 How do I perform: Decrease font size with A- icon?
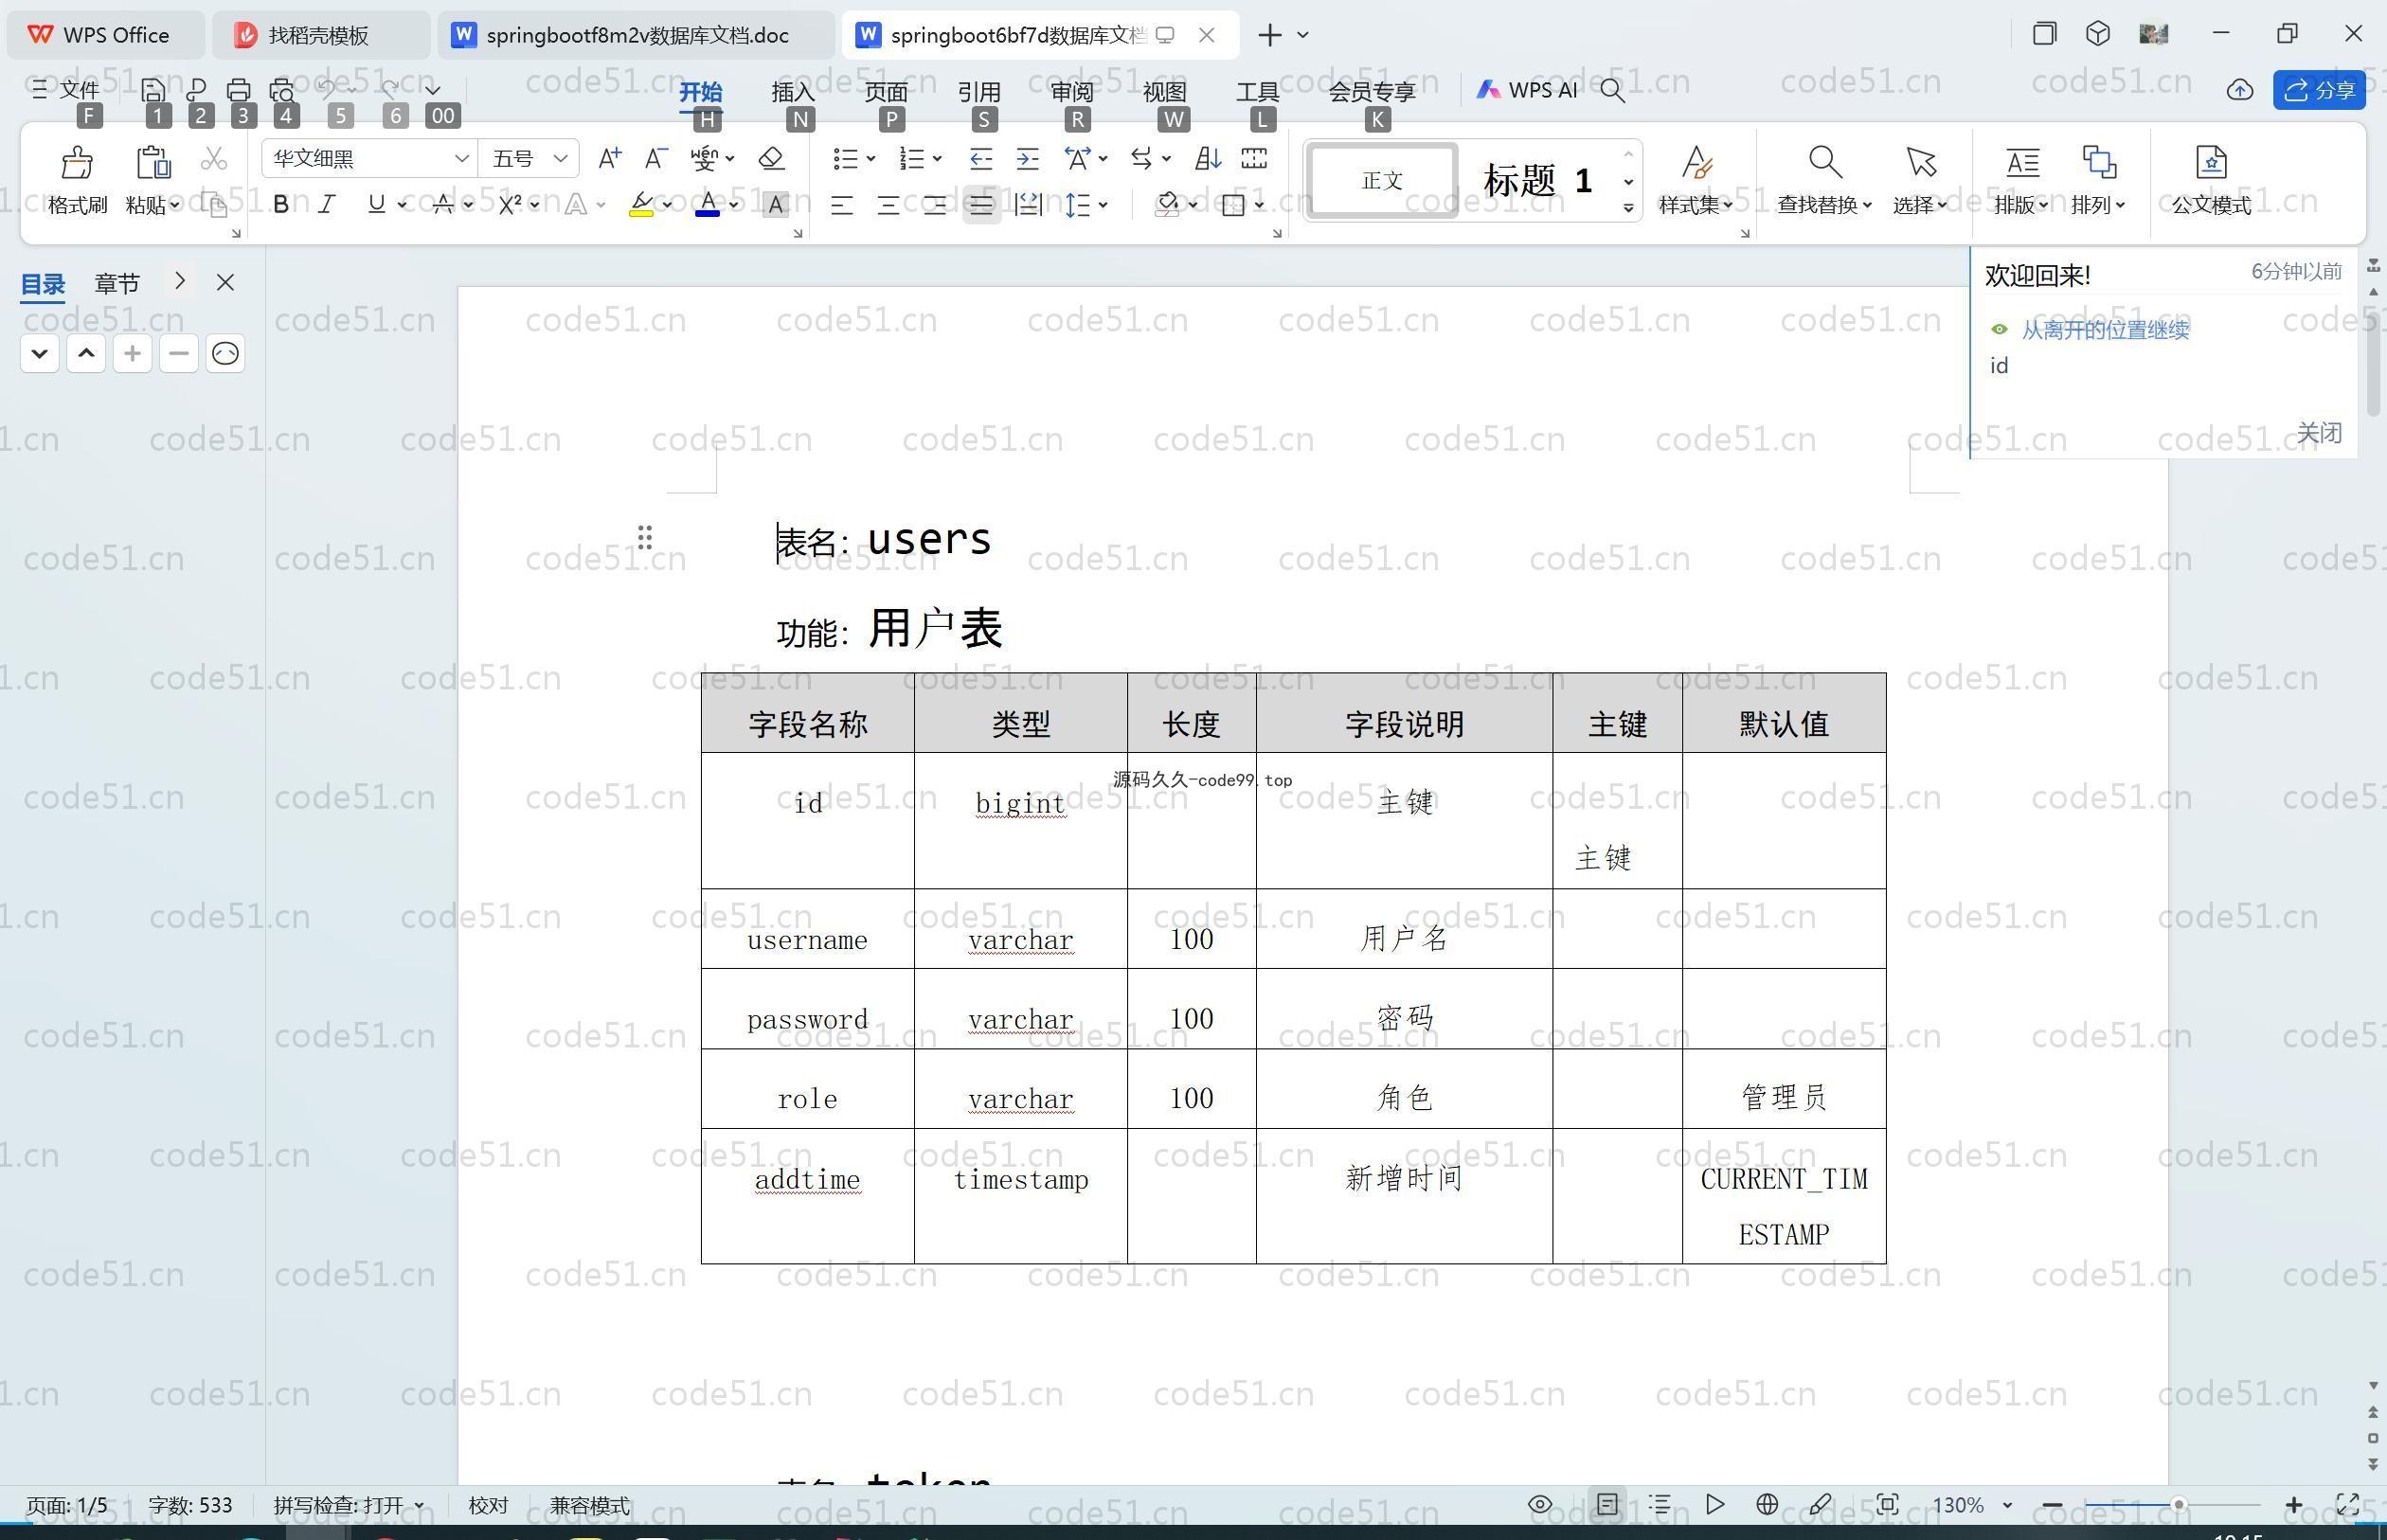pyautogui.click(x=656, y=158)
